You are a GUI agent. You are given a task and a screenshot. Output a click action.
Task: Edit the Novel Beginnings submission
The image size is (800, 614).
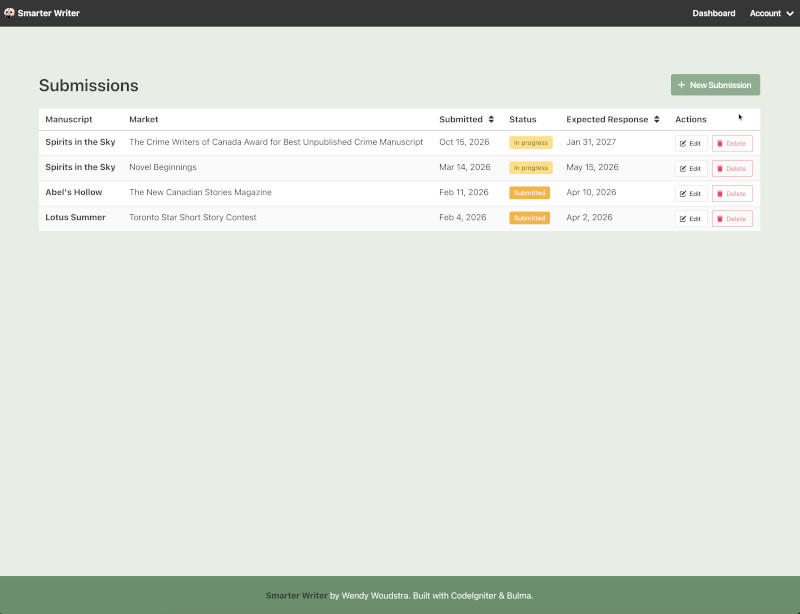(691, 169)
